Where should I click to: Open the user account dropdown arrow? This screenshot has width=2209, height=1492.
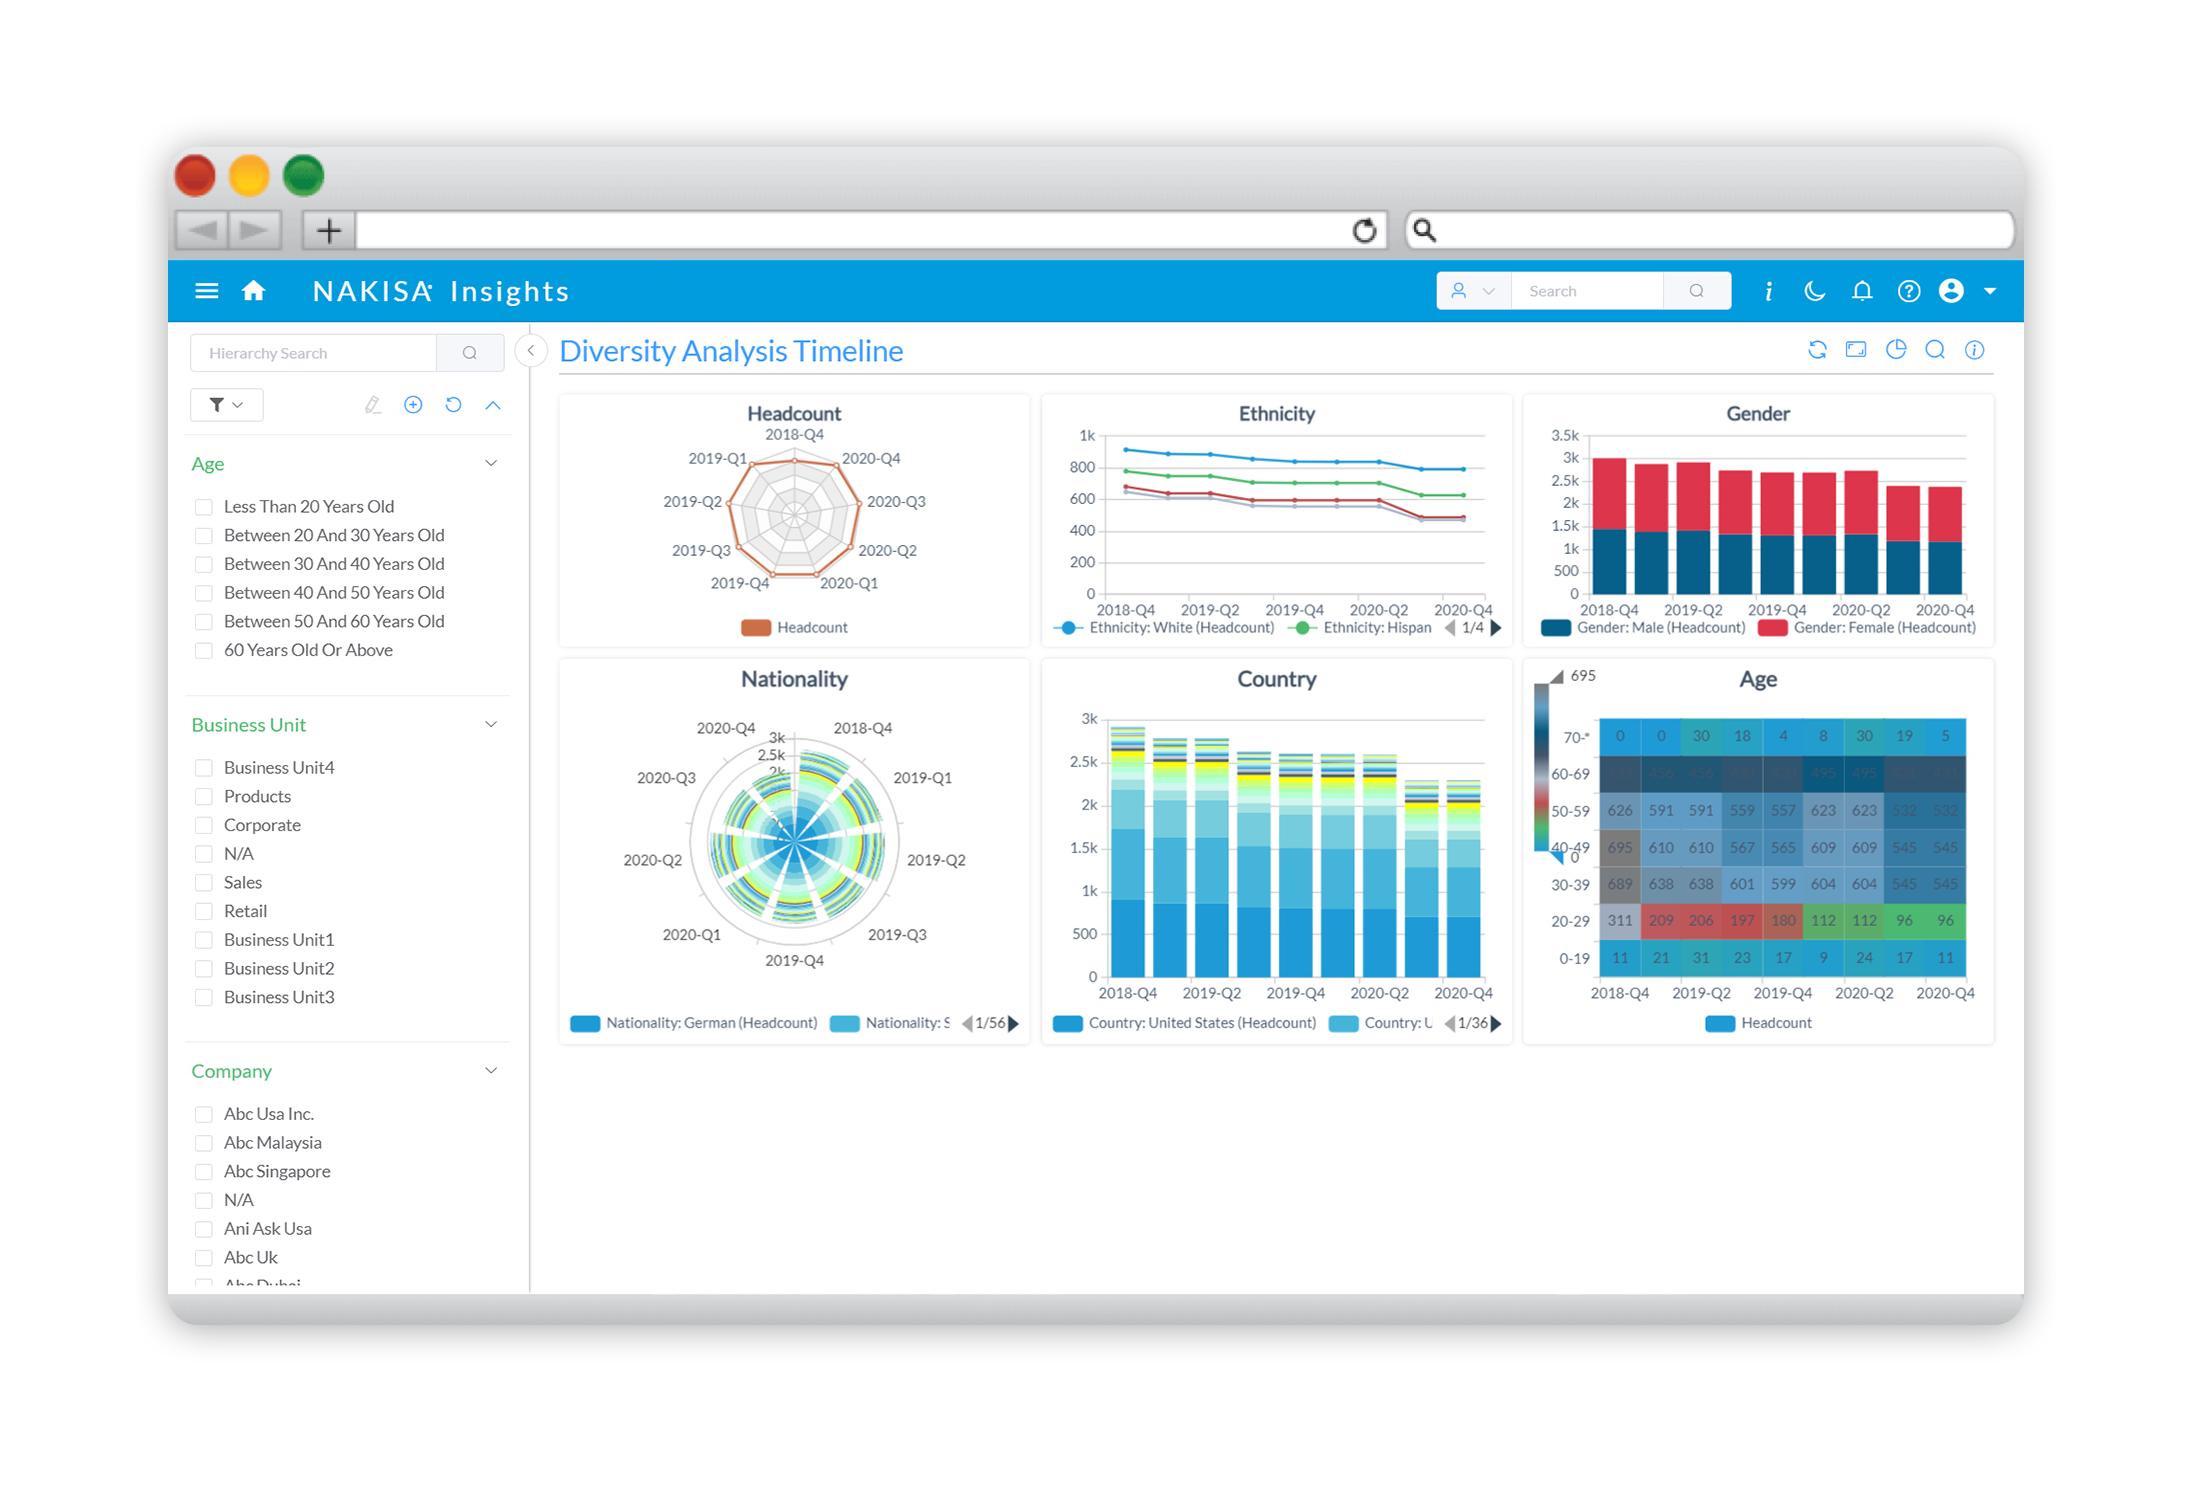[1989, 291]
